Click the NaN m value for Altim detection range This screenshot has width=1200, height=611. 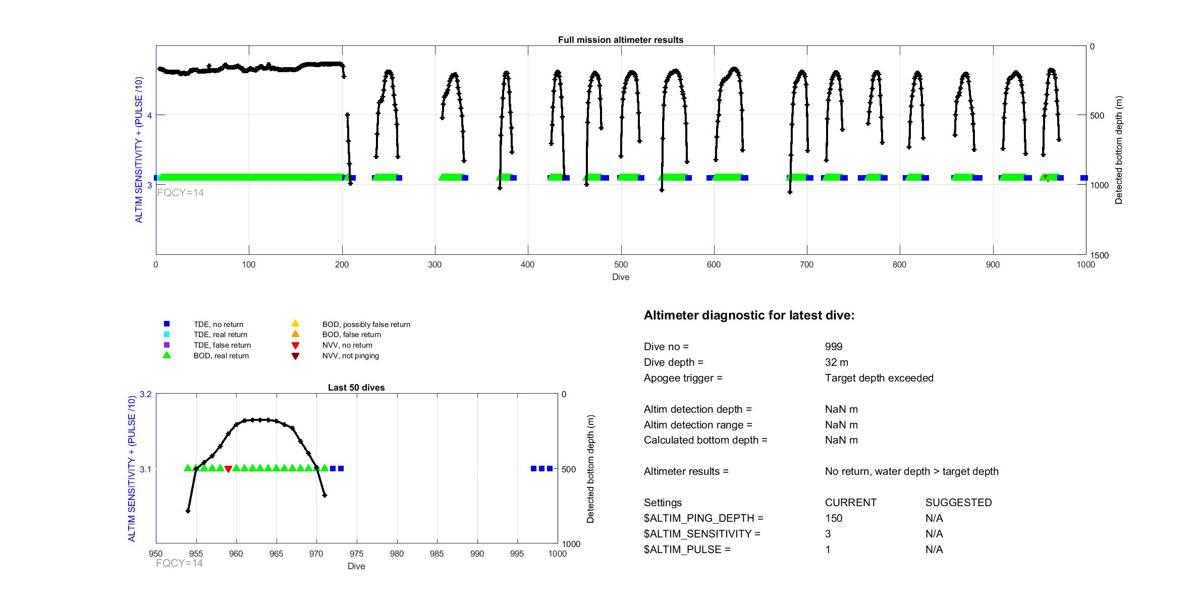841,425
